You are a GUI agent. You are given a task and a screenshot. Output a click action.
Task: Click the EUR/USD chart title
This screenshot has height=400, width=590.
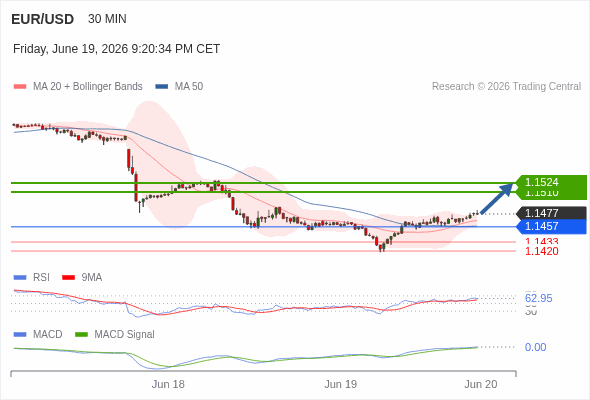43,19
